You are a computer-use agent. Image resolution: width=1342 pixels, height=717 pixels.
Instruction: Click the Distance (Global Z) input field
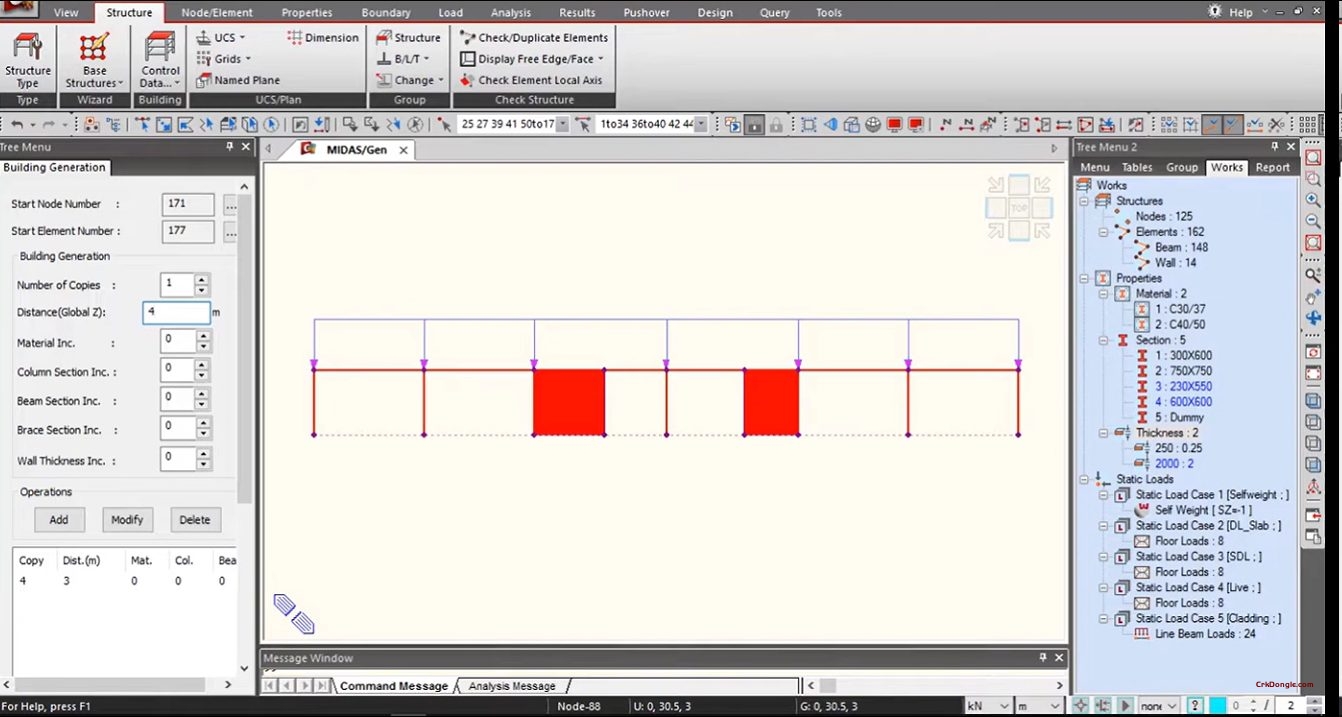(x=176, y=313)
